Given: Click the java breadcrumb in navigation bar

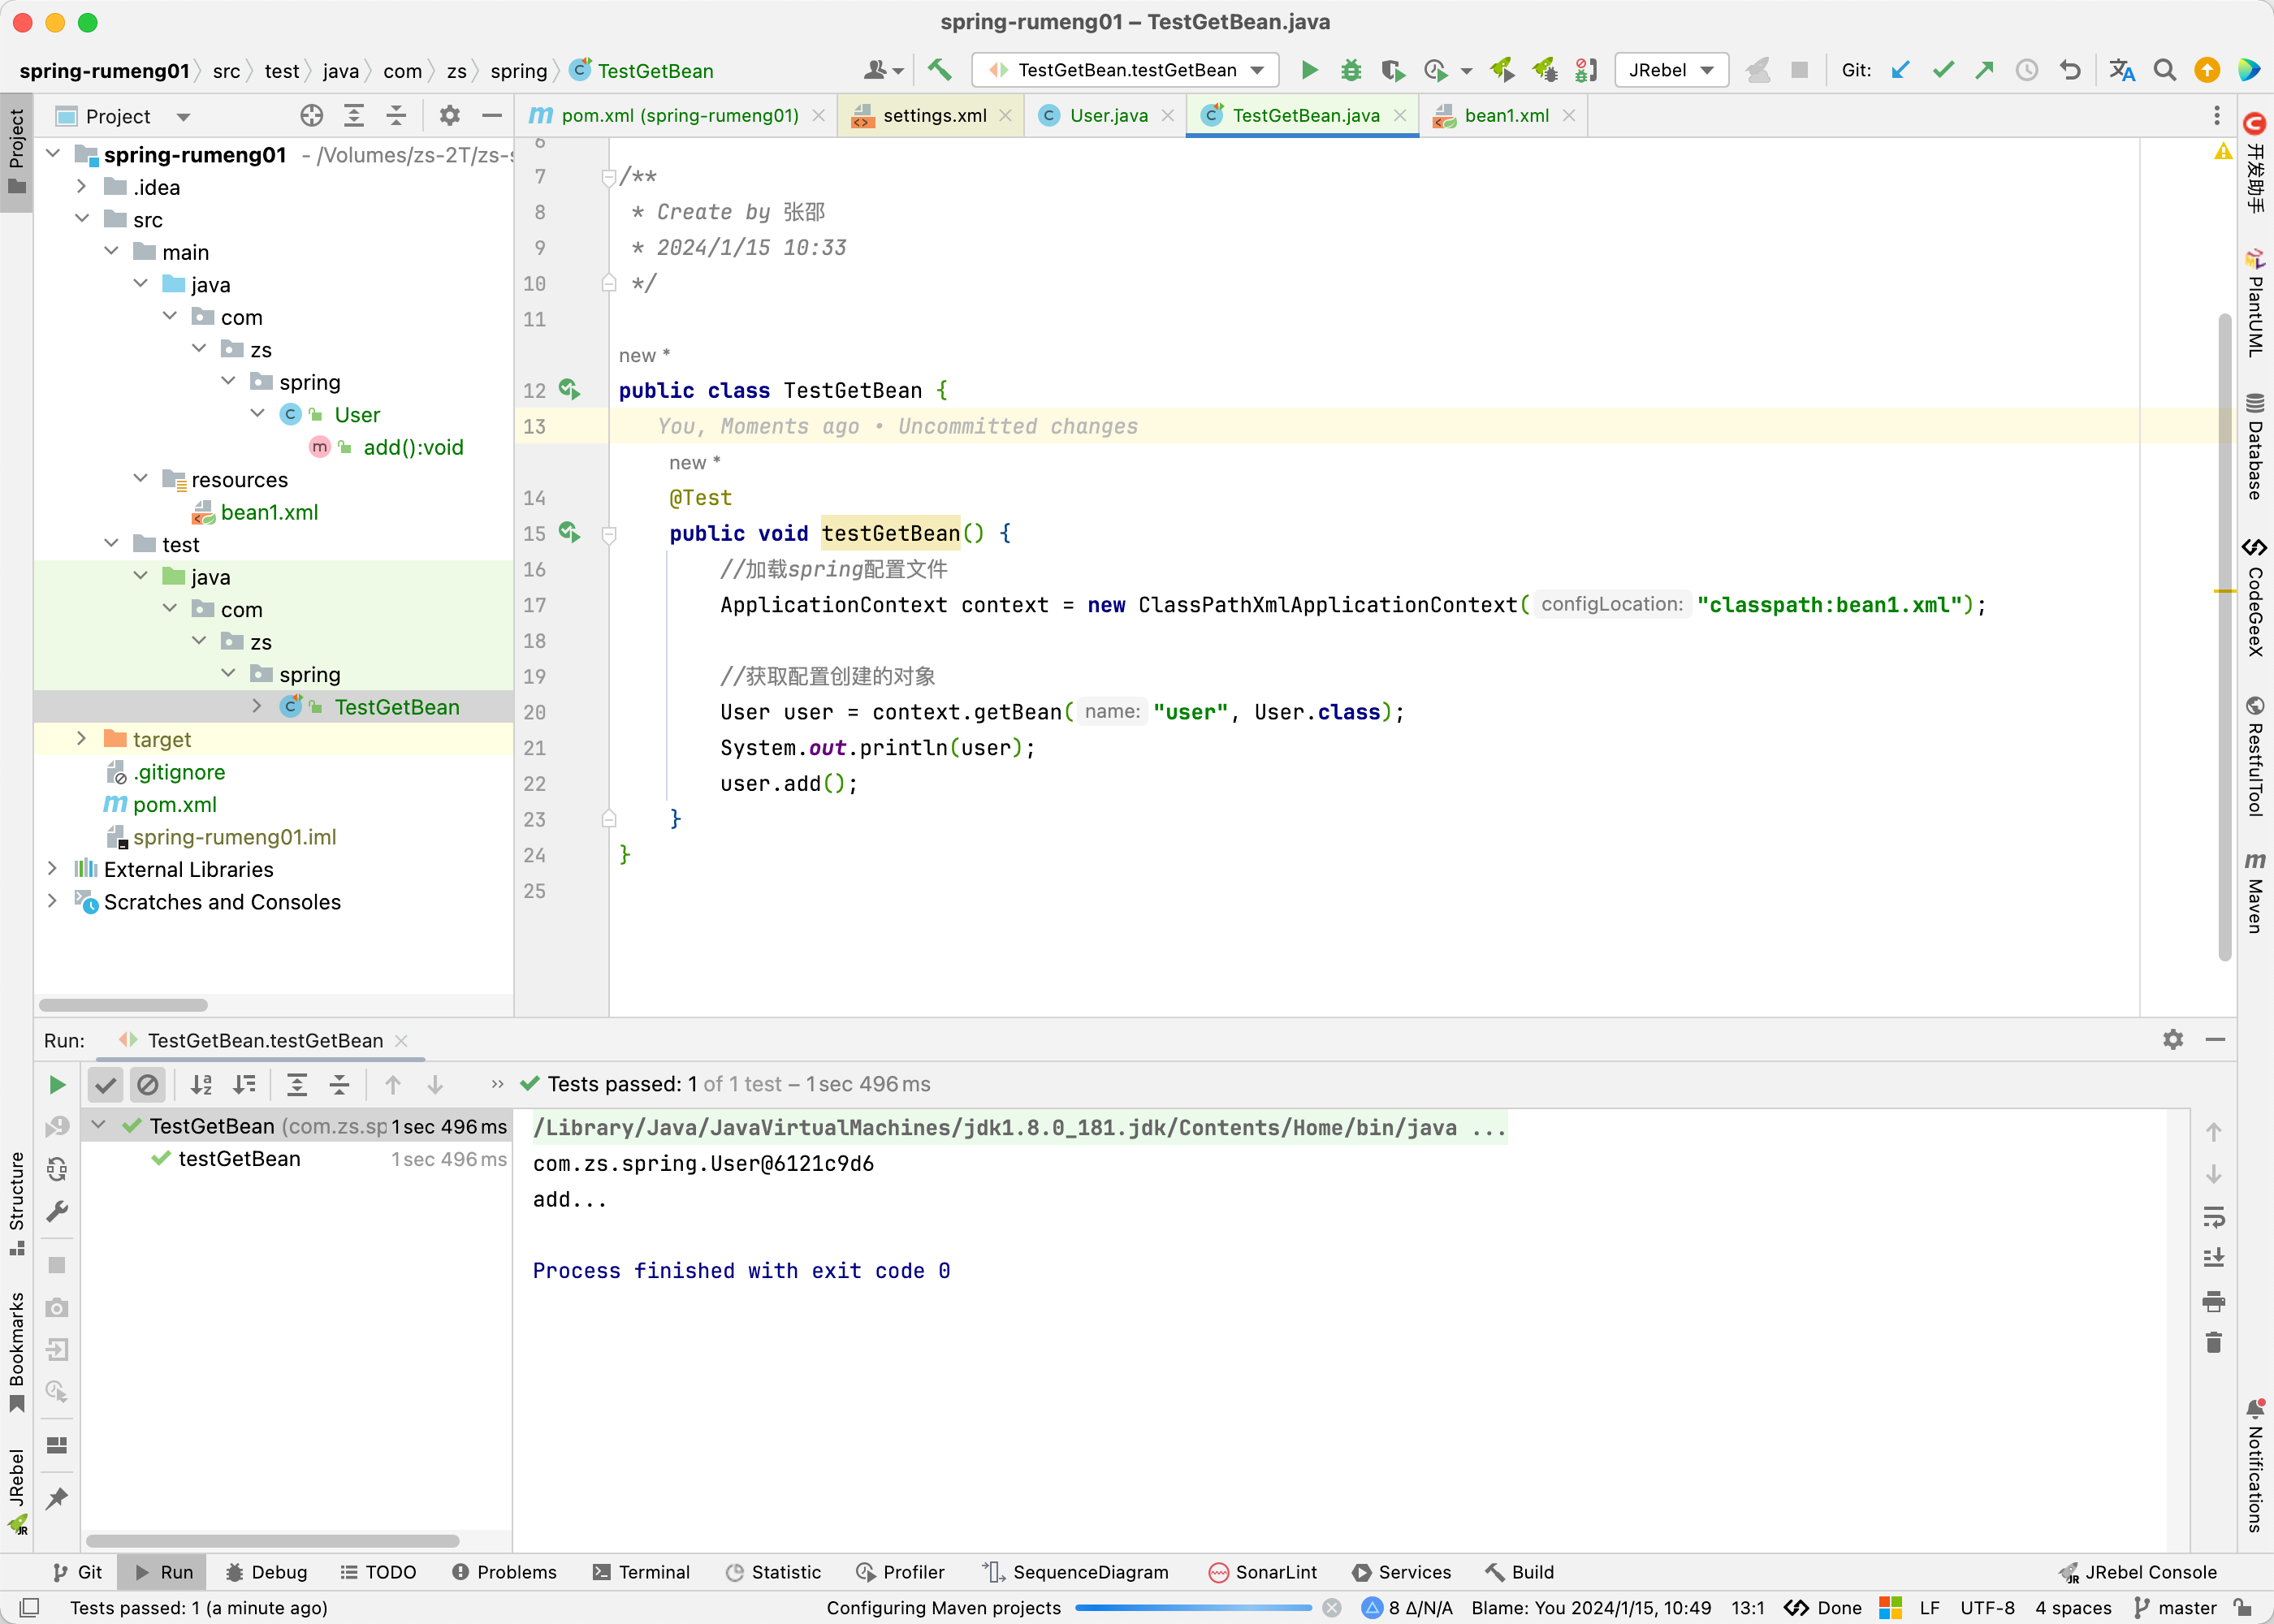Looking at the screenshot, I should 340,71.
